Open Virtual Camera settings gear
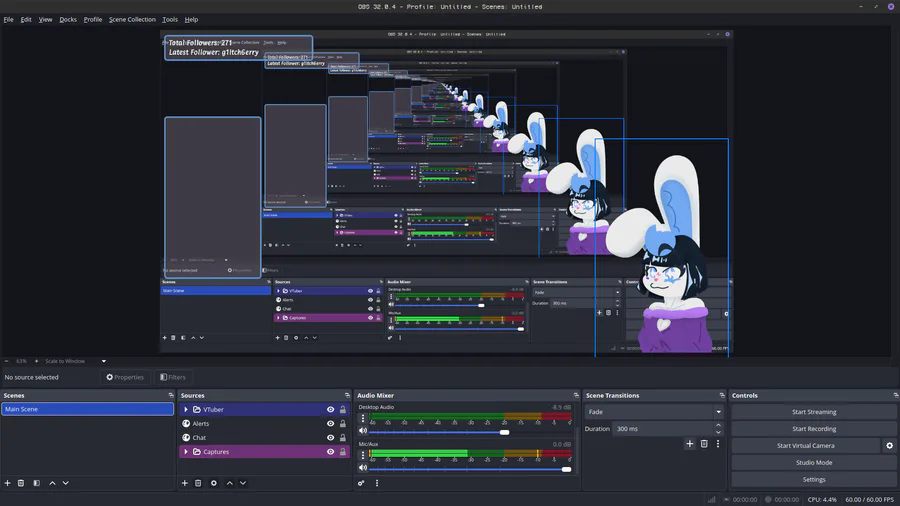The image size is (900, 506). [890, 446]
